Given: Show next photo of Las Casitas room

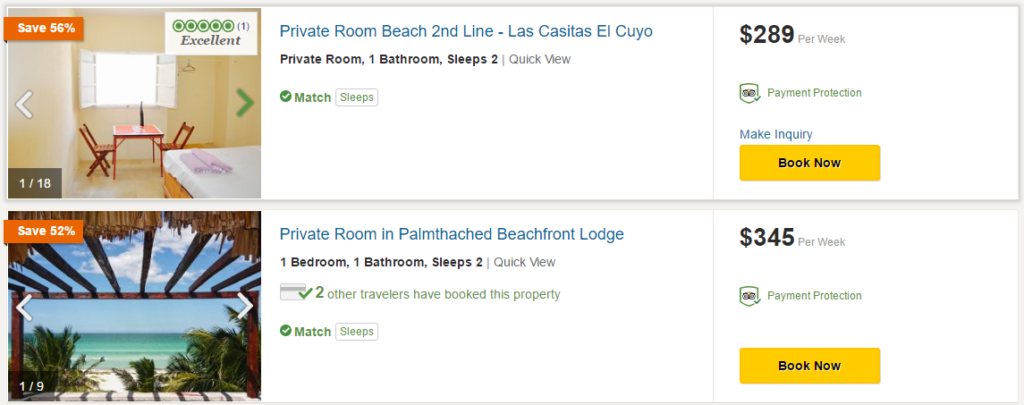Looking at the screenshot, I should 244,102.
